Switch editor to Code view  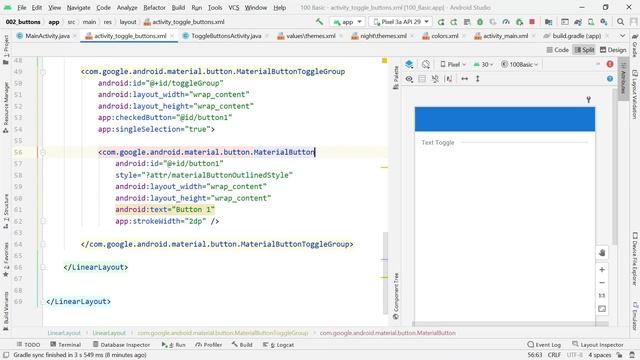(x=558, y=50)
